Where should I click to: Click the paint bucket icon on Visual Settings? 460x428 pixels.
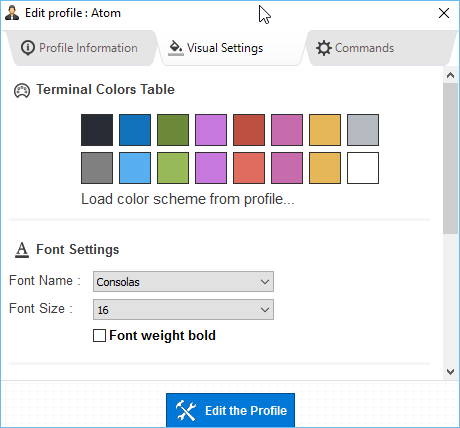click(176, 48)
